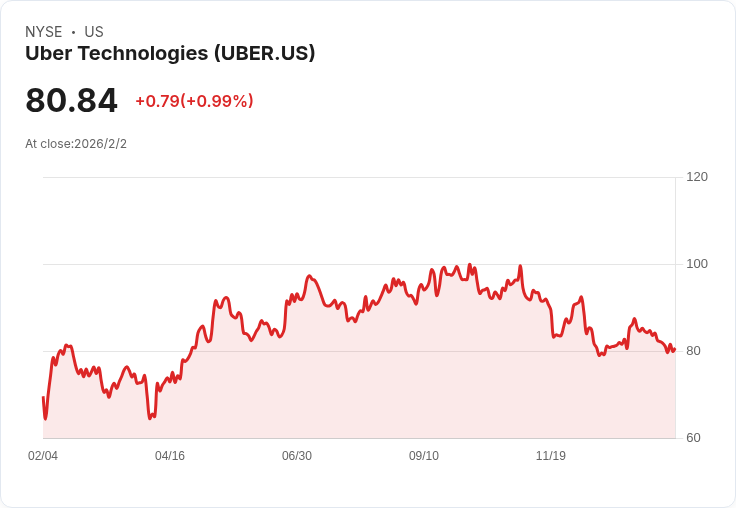Click the 120 price axis label
Screen dimensions: 736x508
(x=697, y=177)
